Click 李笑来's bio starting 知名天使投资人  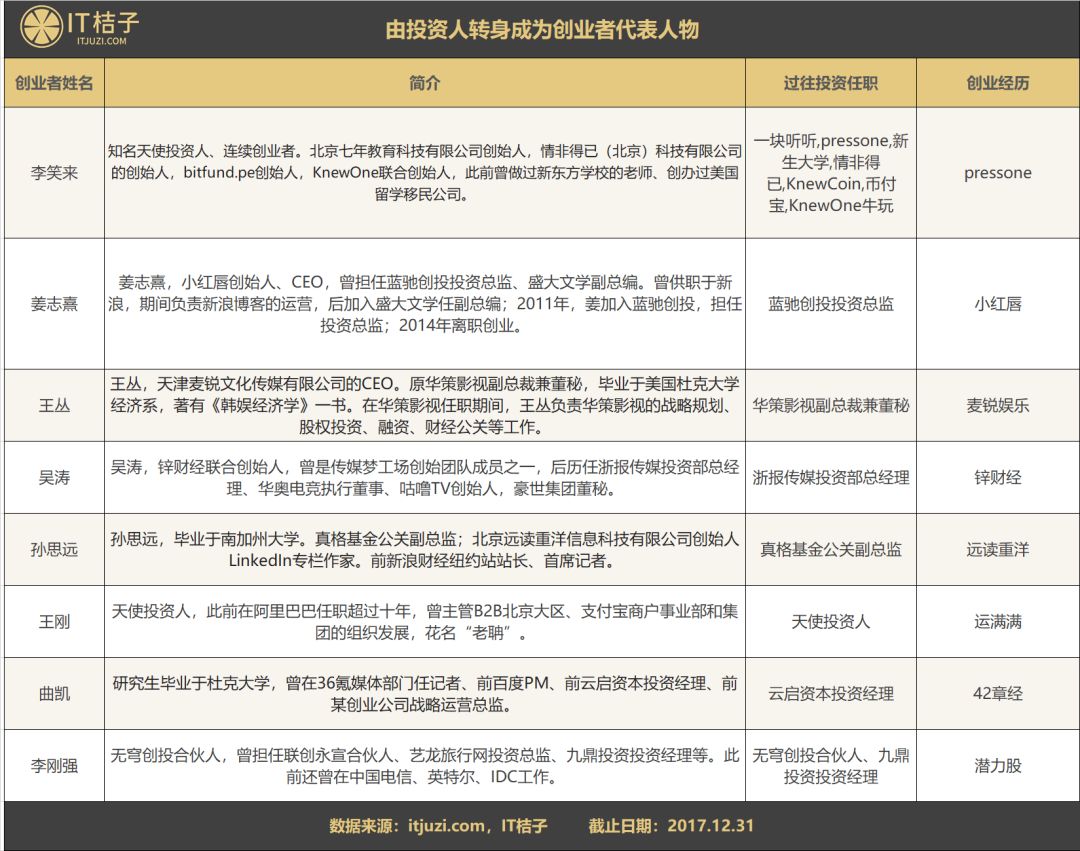[424, 172]
